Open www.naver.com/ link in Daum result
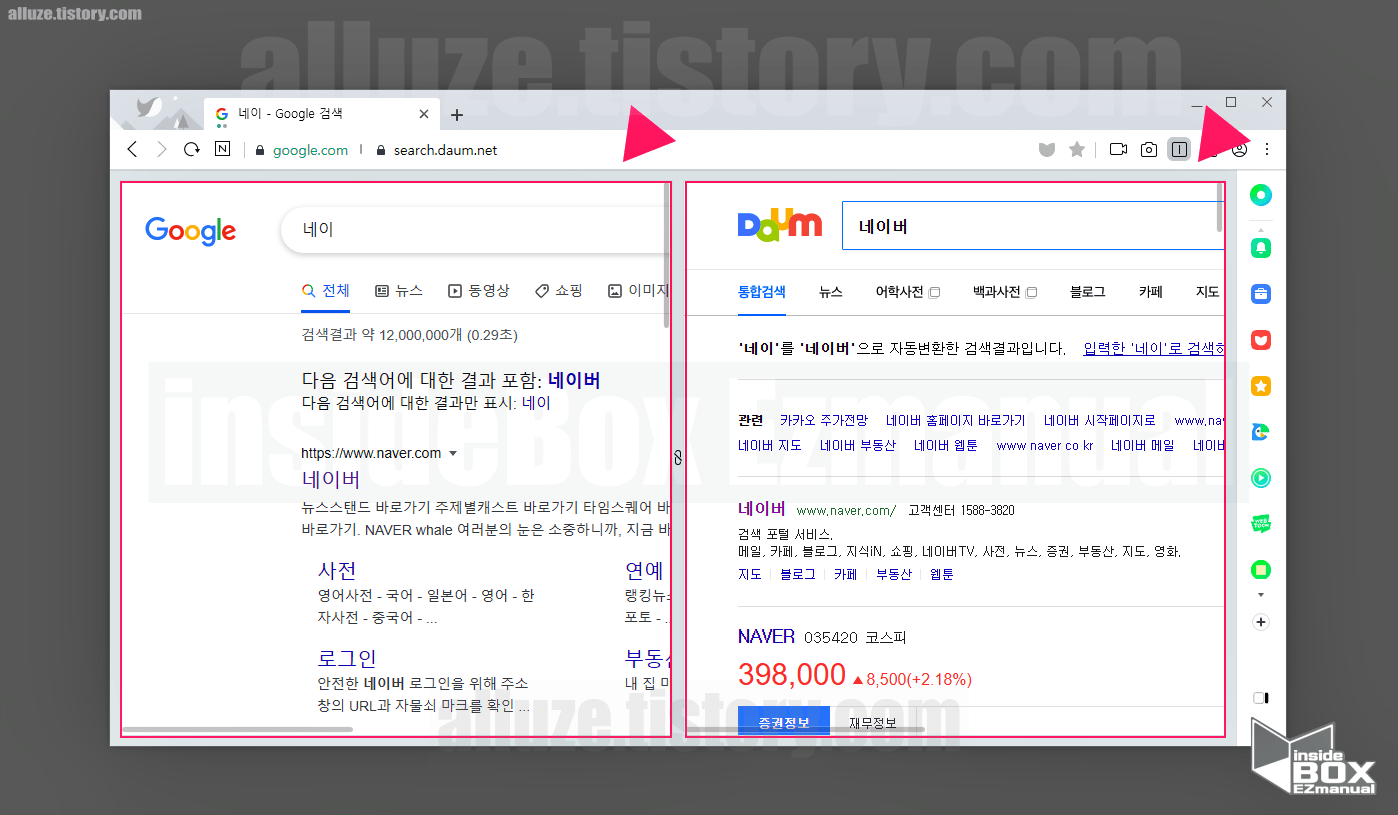 click(846, 510)
